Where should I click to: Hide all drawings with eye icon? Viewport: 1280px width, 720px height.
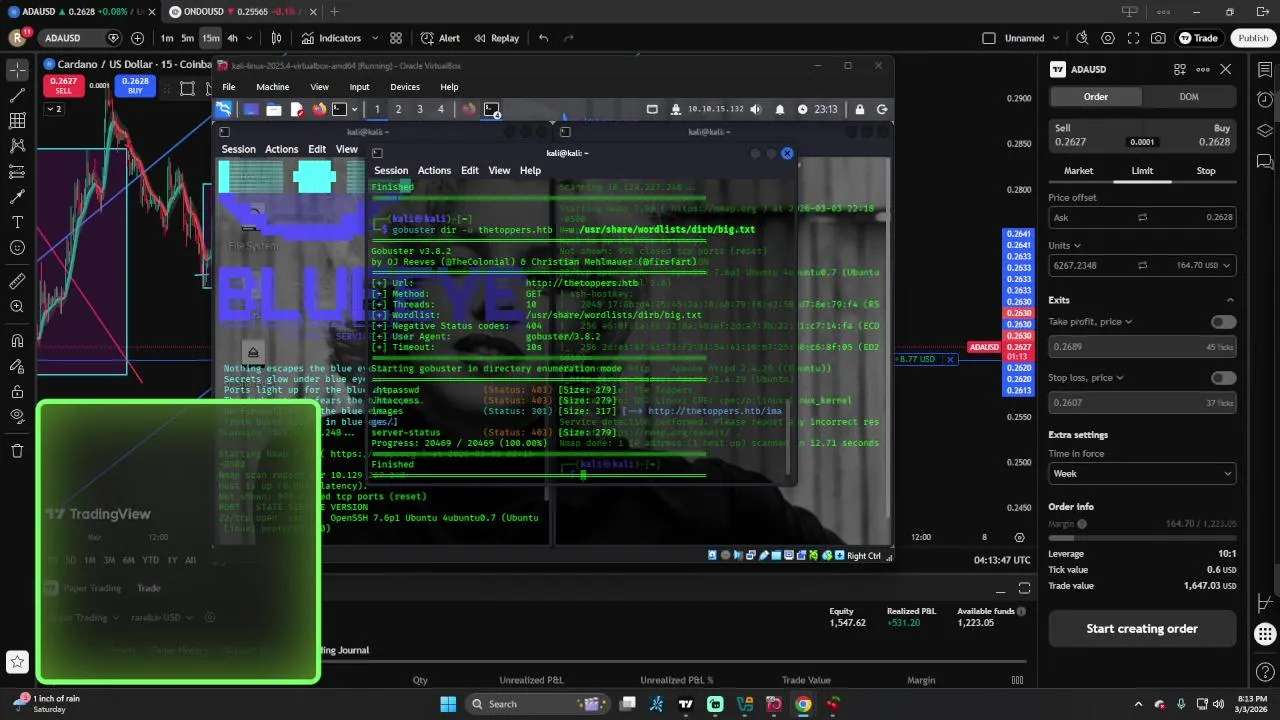(17, 417)
